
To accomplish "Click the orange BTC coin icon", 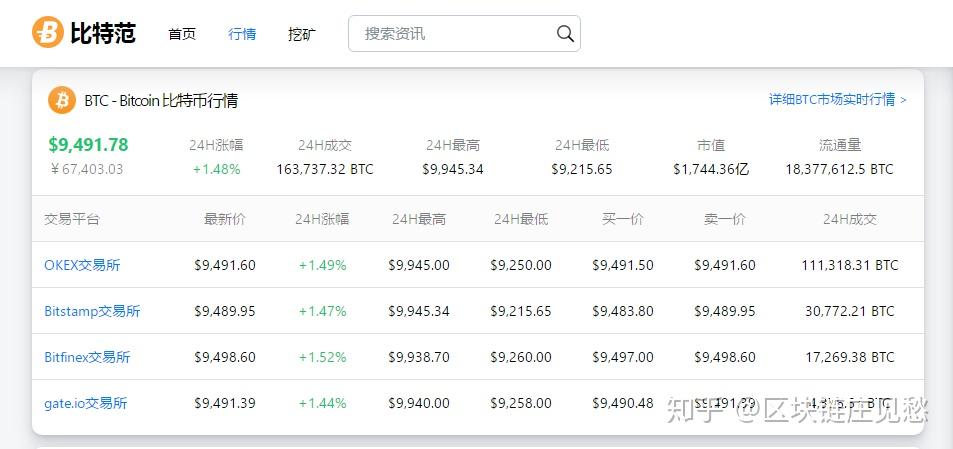I will pos(62,100).
